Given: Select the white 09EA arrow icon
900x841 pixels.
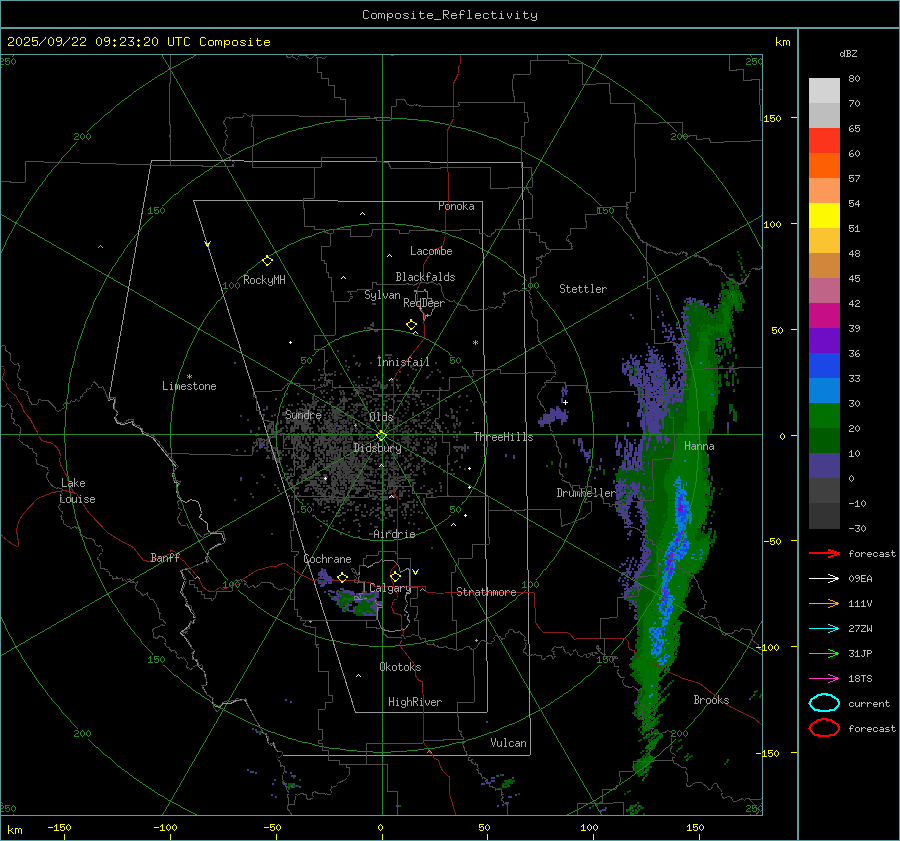Looking at the screenshot, I should click(x=824, y=578).
